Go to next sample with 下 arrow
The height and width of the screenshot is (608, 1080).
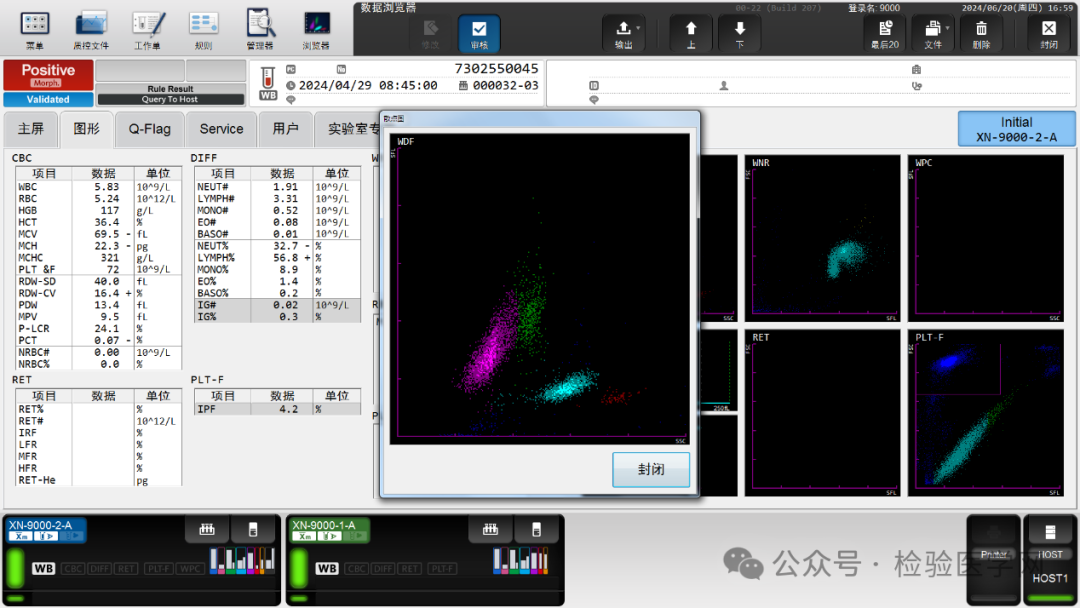point(740,34)
